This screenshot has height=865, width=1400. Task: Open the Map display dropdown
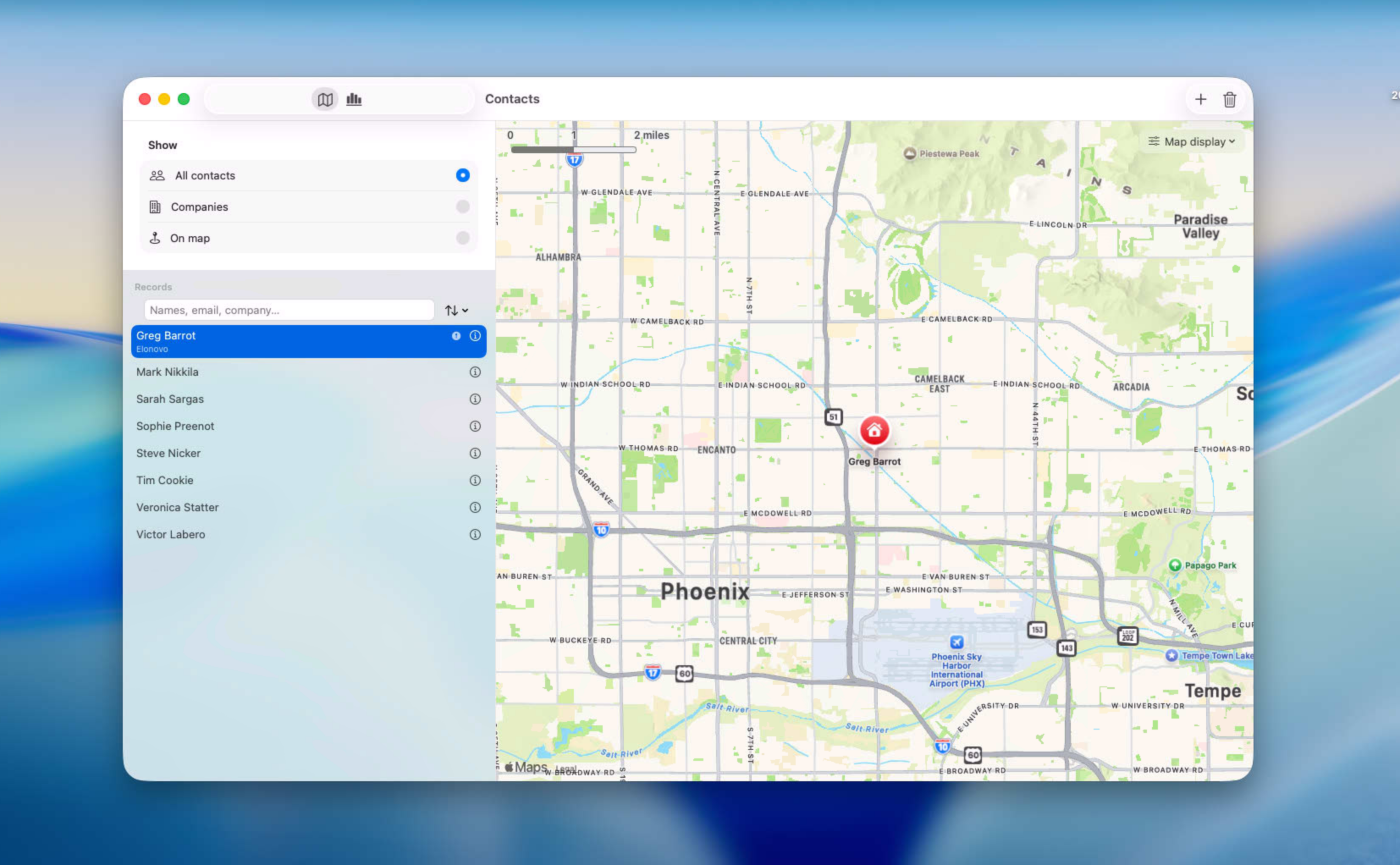tap(1192, 142)
